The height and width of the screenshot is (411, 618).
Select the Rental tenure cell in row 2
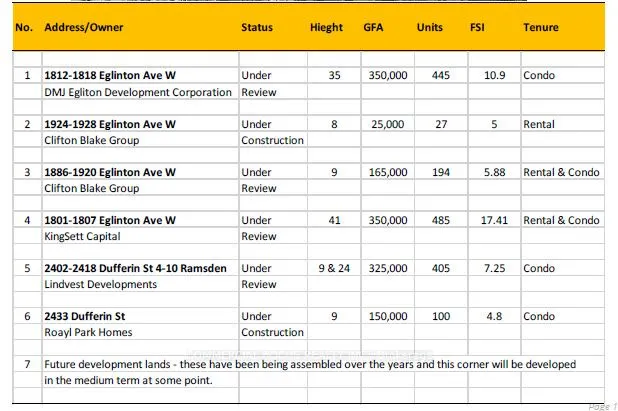pyautogui.click(x=538, y=124)
